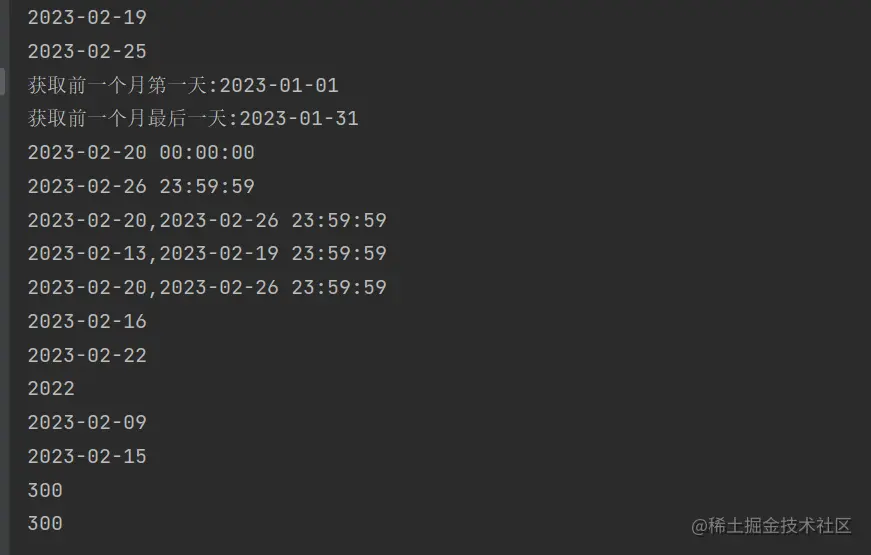Click the label 获取前一个月最后一天
This screenshot has height=555, width=871.
point(130,119)
